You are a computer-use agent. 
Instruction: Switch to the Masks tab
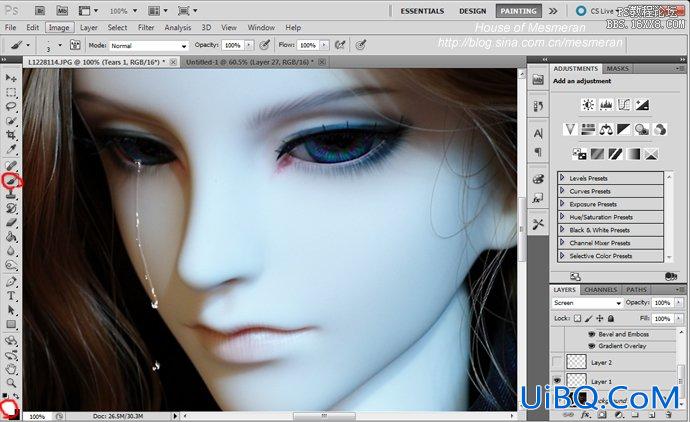tap(617, 69)
